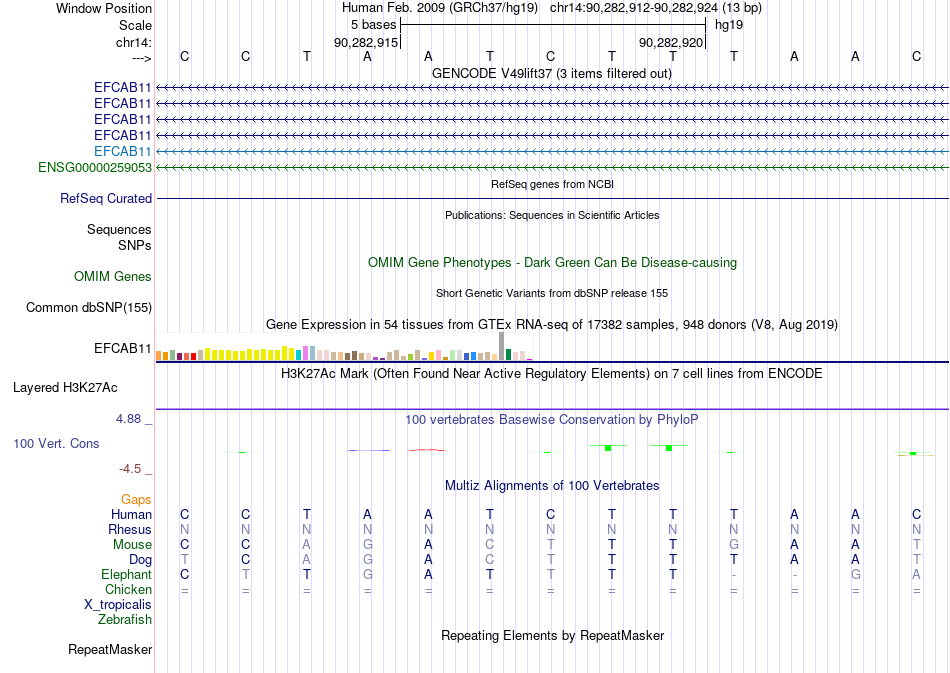The height and width of the screenshot is (673, 950).
Task: Select the X_tropicalis species row label
Action: click(x=118, y=605)
